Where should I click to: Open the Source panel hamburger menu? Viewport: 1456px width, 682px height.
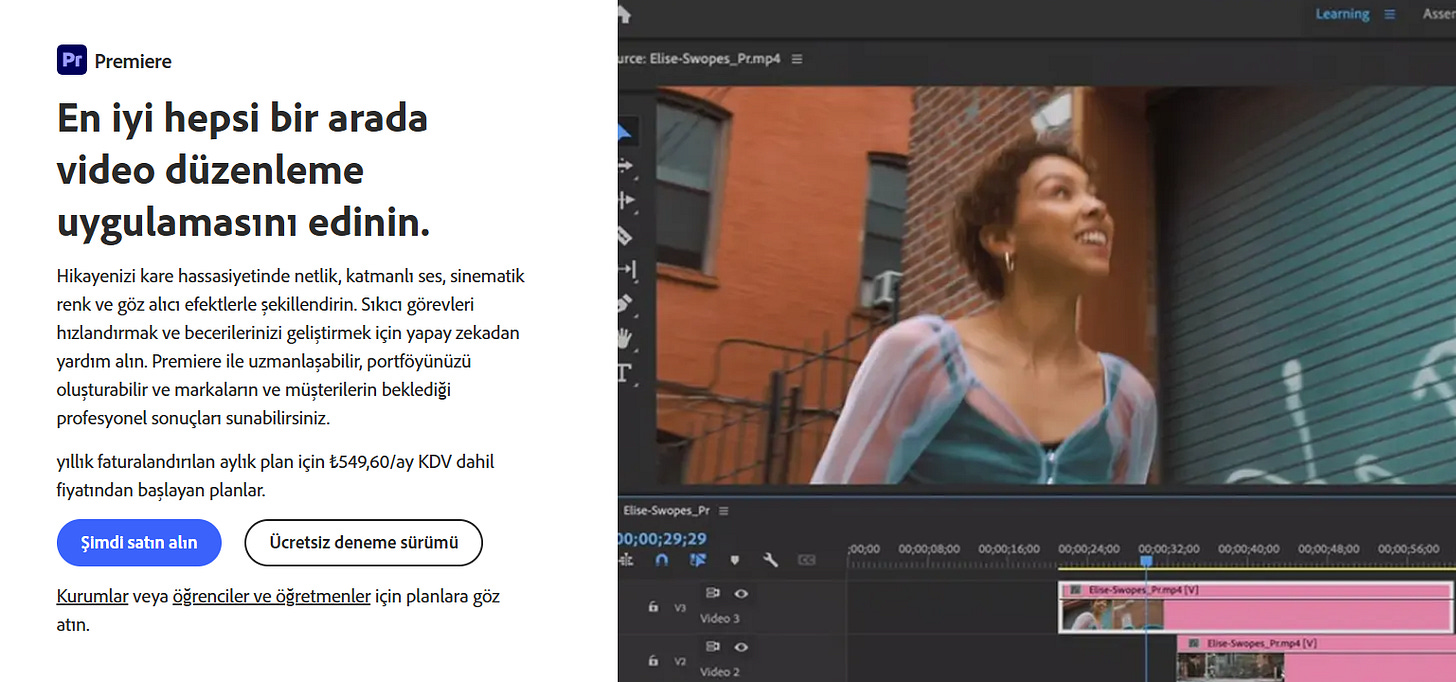(x=797, y=59)
